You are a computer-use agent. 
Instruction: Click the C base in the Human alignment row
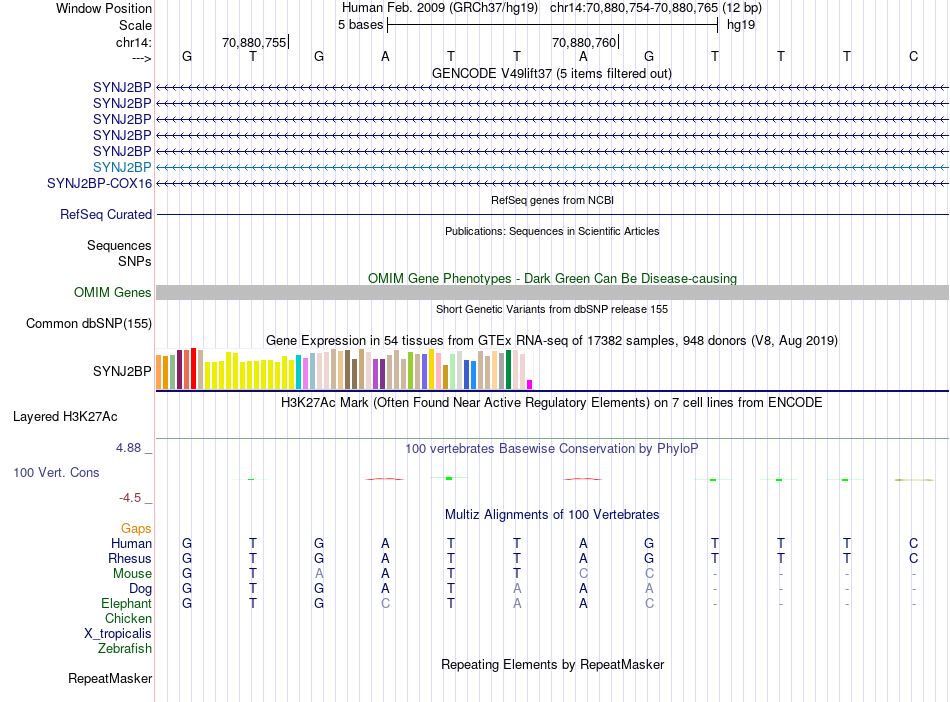tap(913, 543)
